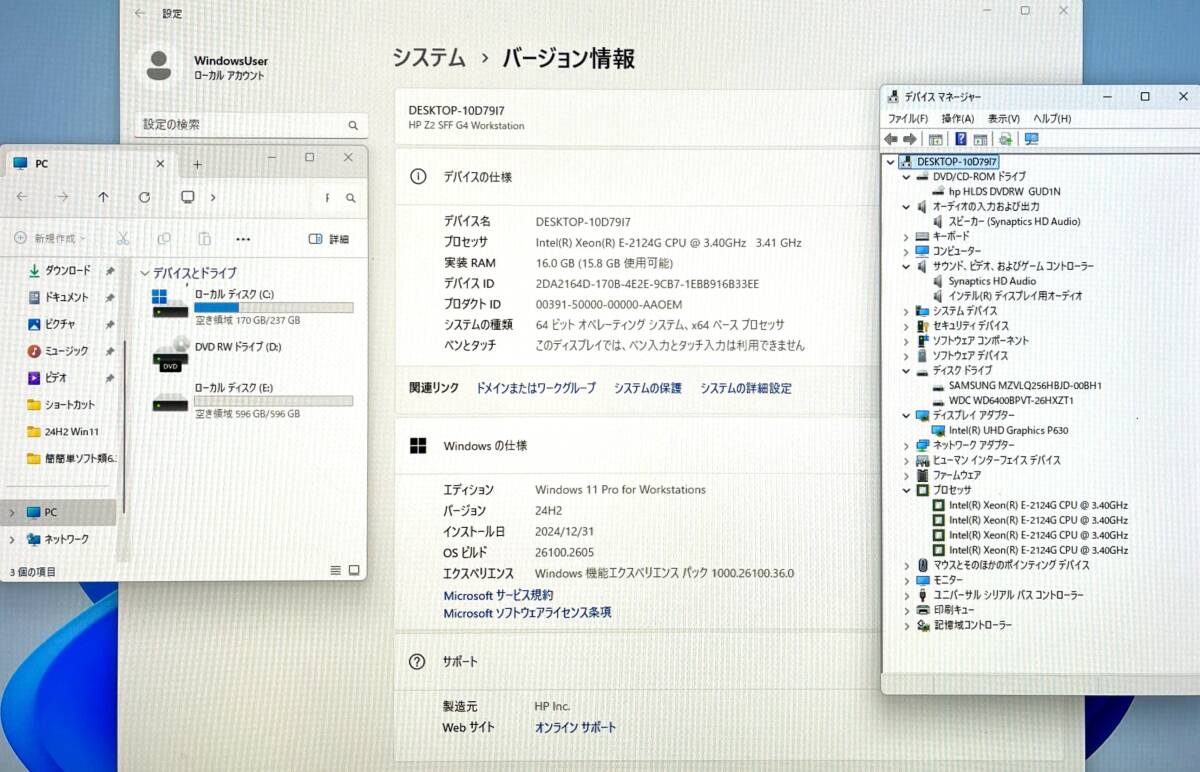Switch Explorer to large thumbnails view icon
The width and height of the screenshot is (1200, 772).
click(x=354, y=570)
